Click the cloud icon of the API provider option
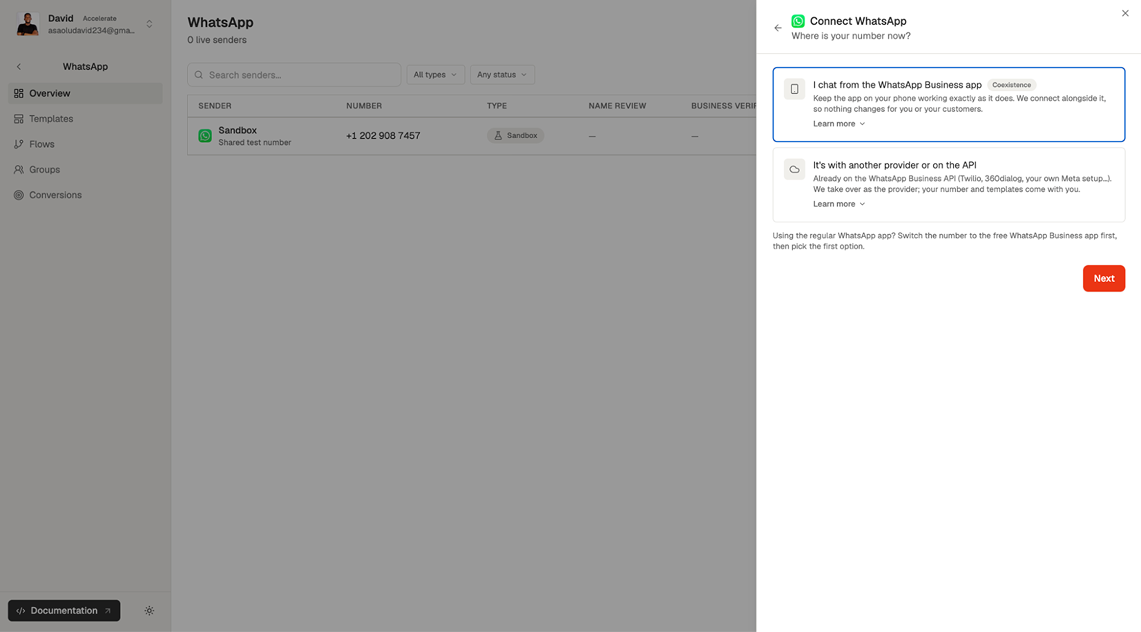1141x632 pixels. point(794,169)
